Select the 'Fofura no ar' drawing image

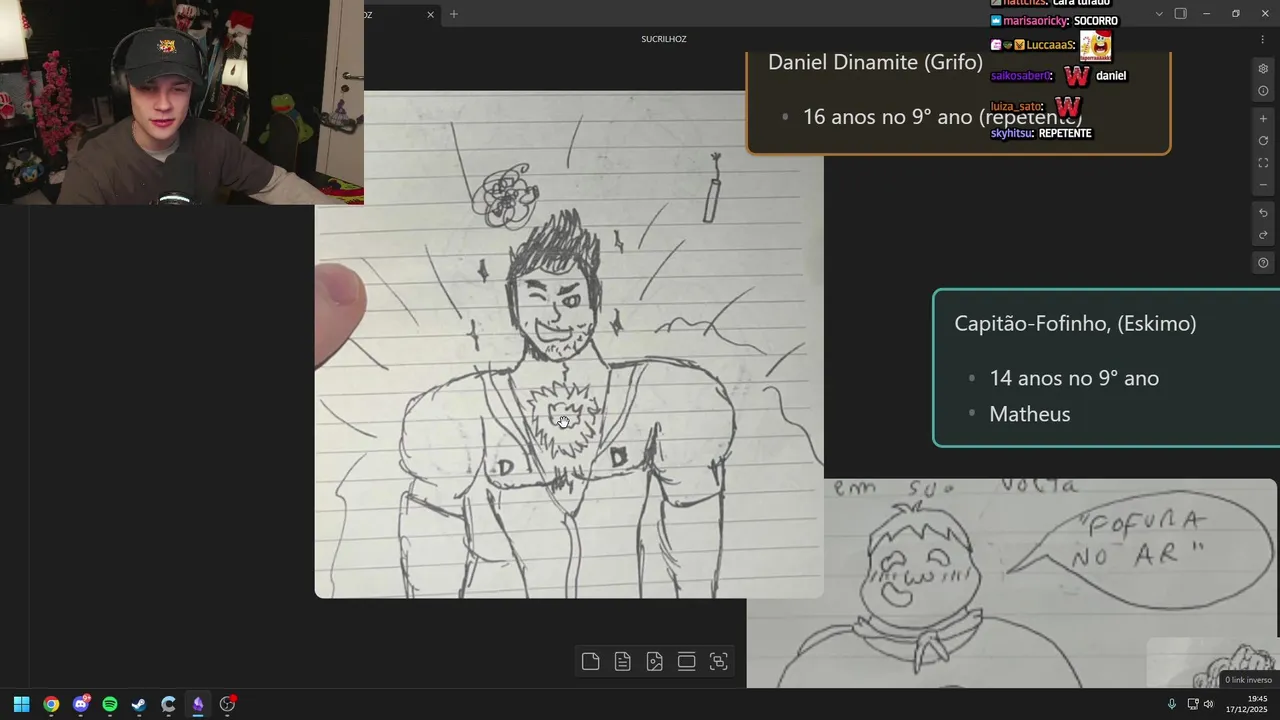1012,583
